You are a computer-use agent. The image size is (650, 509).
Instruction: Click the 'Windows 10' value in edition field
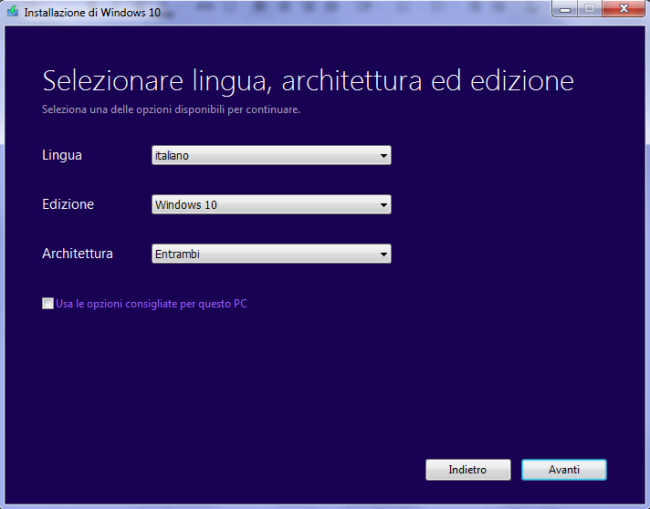point(185,205)
